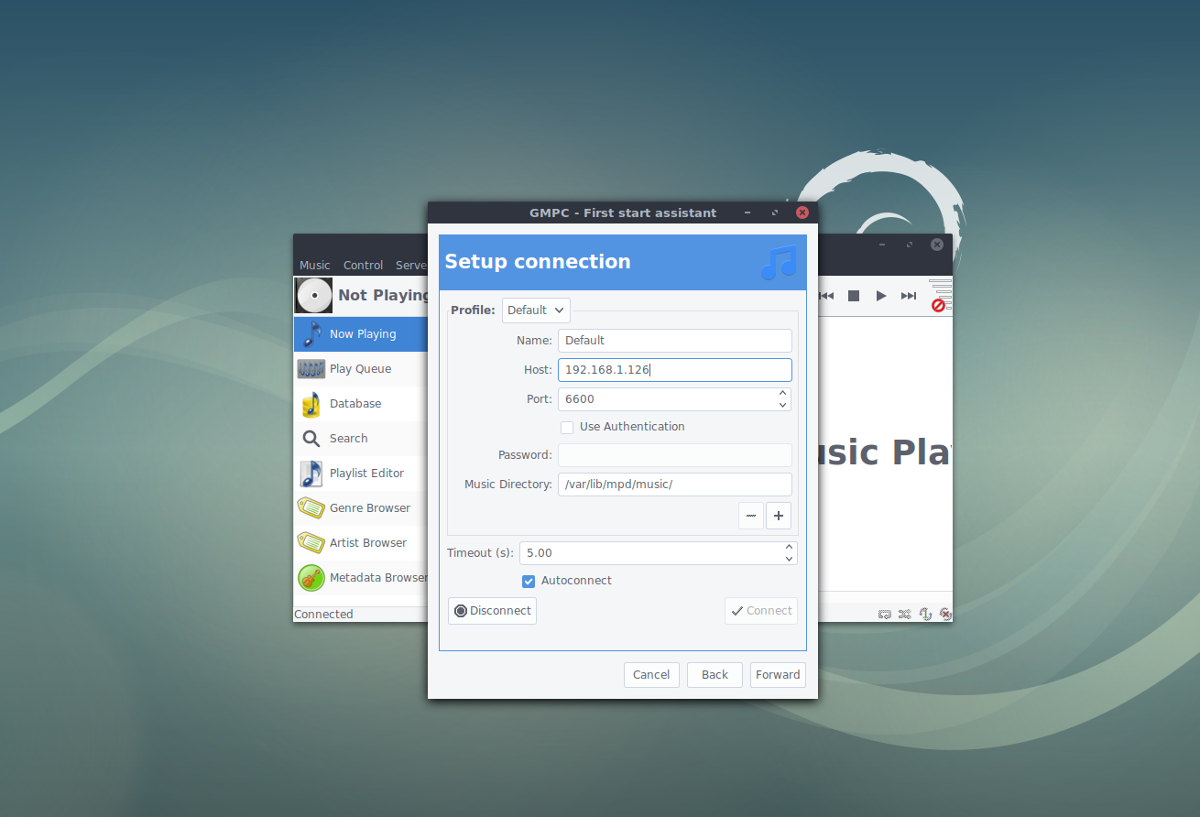Increase Port value with up arrow
Viewport: 1200px width, 817px height.
(782, 393)
